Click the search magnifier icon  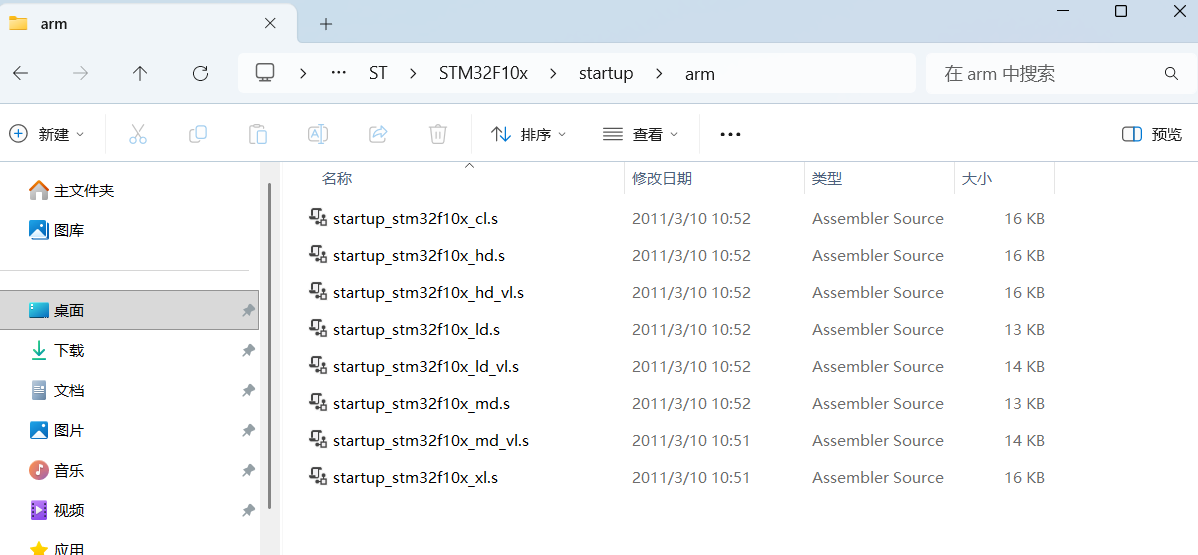click(x=1170, y=73)
